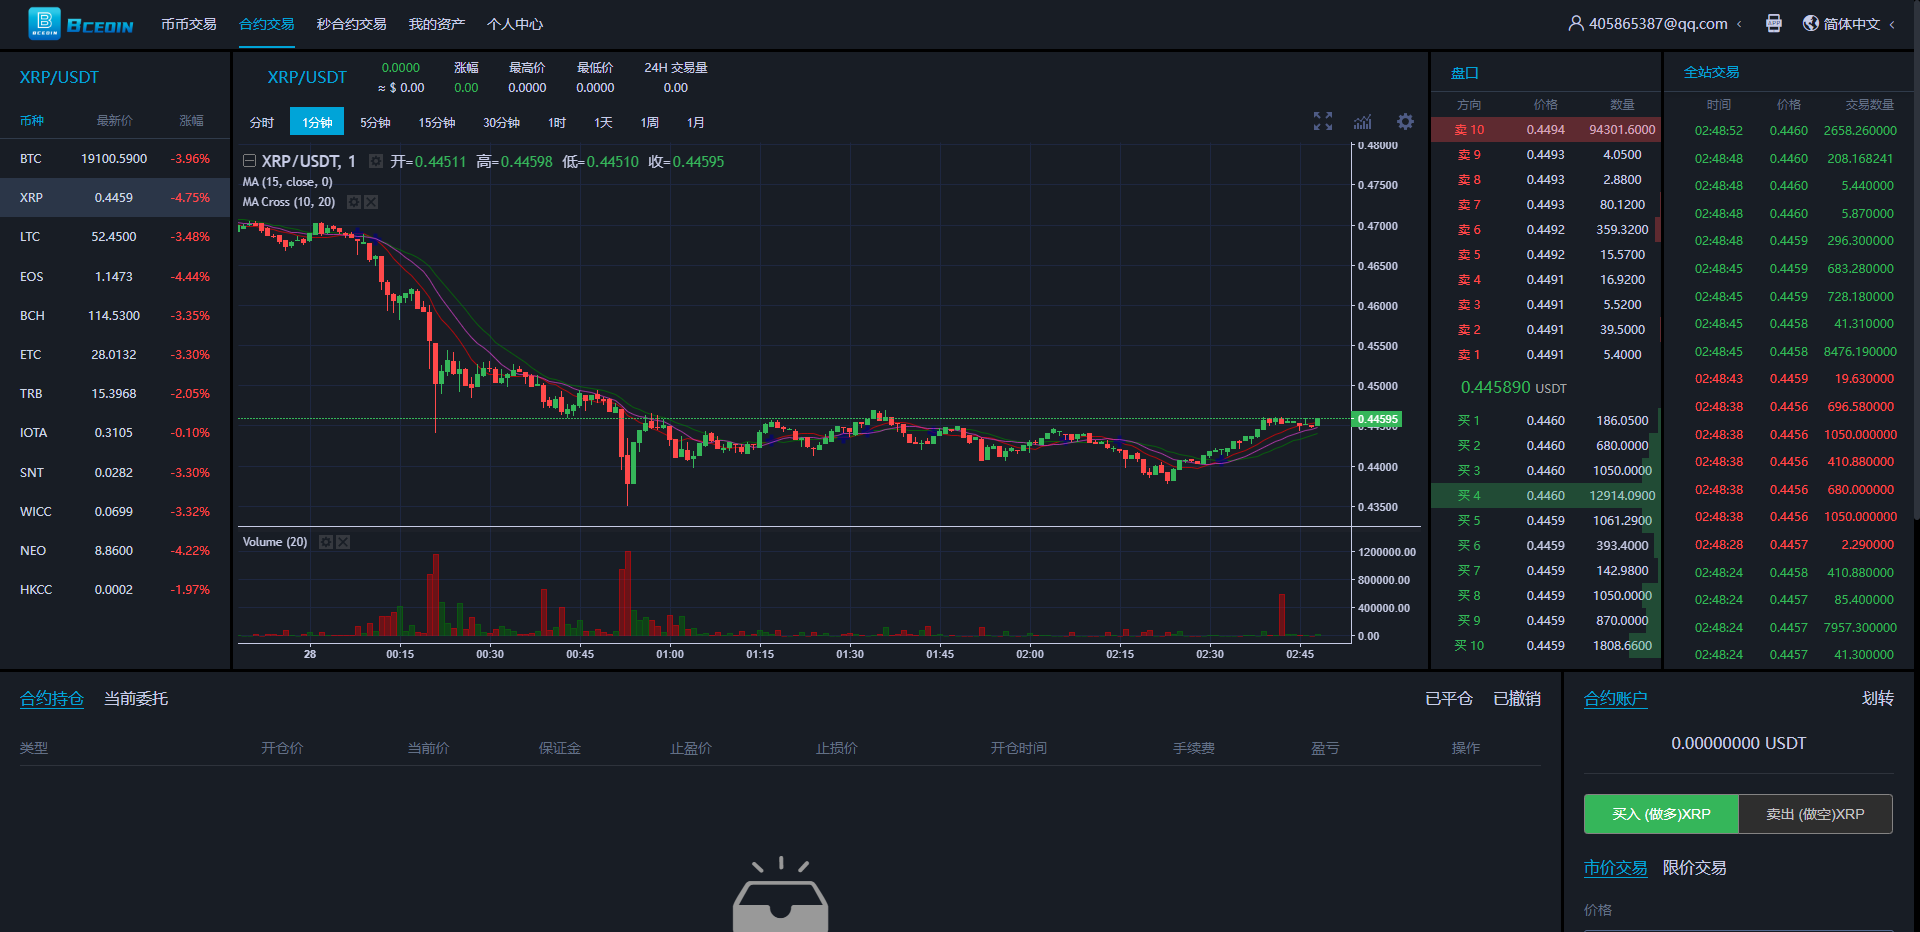
Task: Open chart settings gear
Action: pos(1405,121)
